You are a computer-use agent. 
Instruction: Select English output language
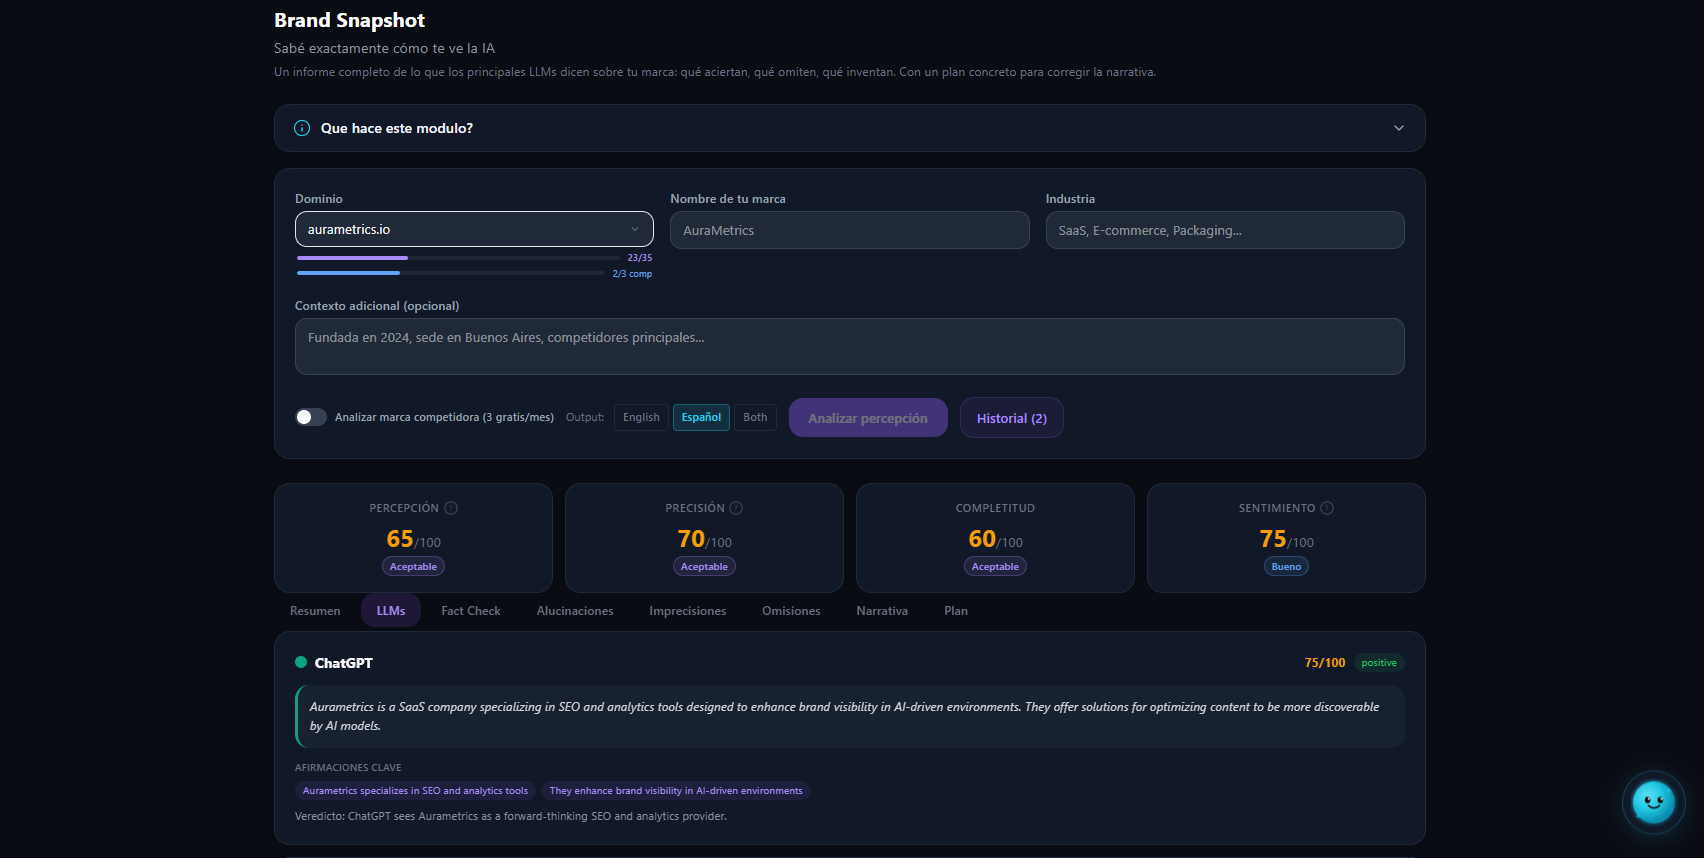(641, 417)
